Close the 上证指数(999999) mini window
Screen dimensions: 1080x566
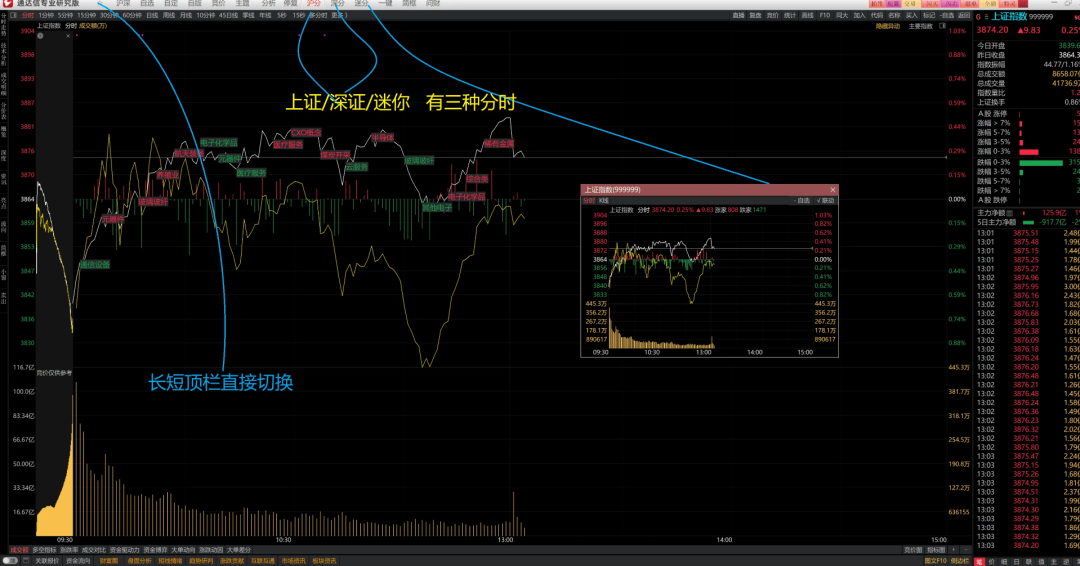[833, 189]
